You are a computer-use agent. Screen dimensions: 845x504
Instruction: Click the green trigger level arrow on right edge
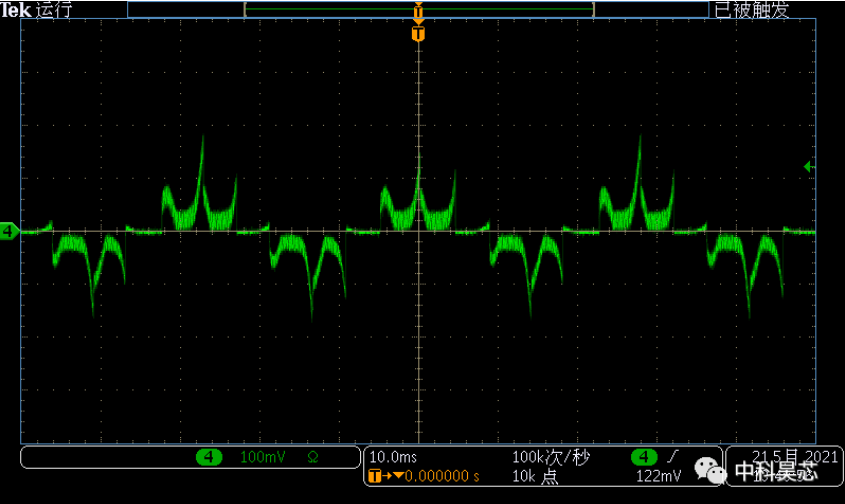coord(808,167)
